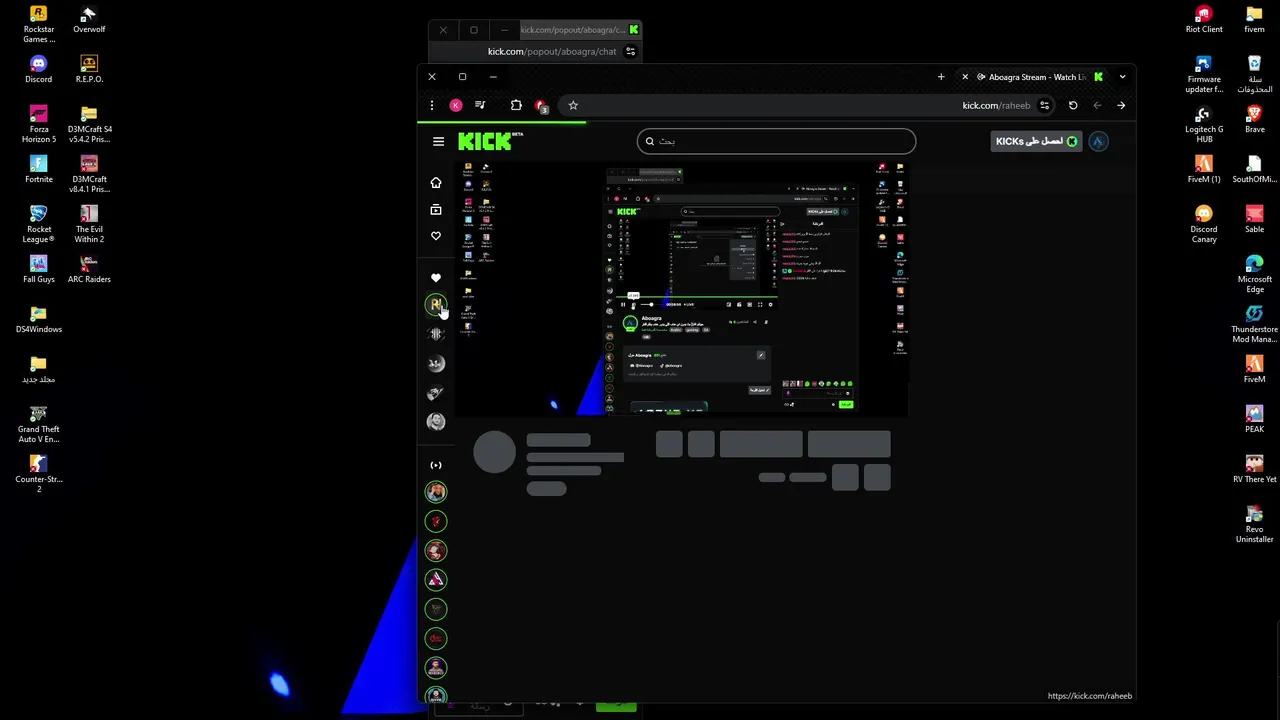This screenshot has width=1280, height=720.
Task: Open Logitech G HUB shortcut
Action: [1204, 125]
